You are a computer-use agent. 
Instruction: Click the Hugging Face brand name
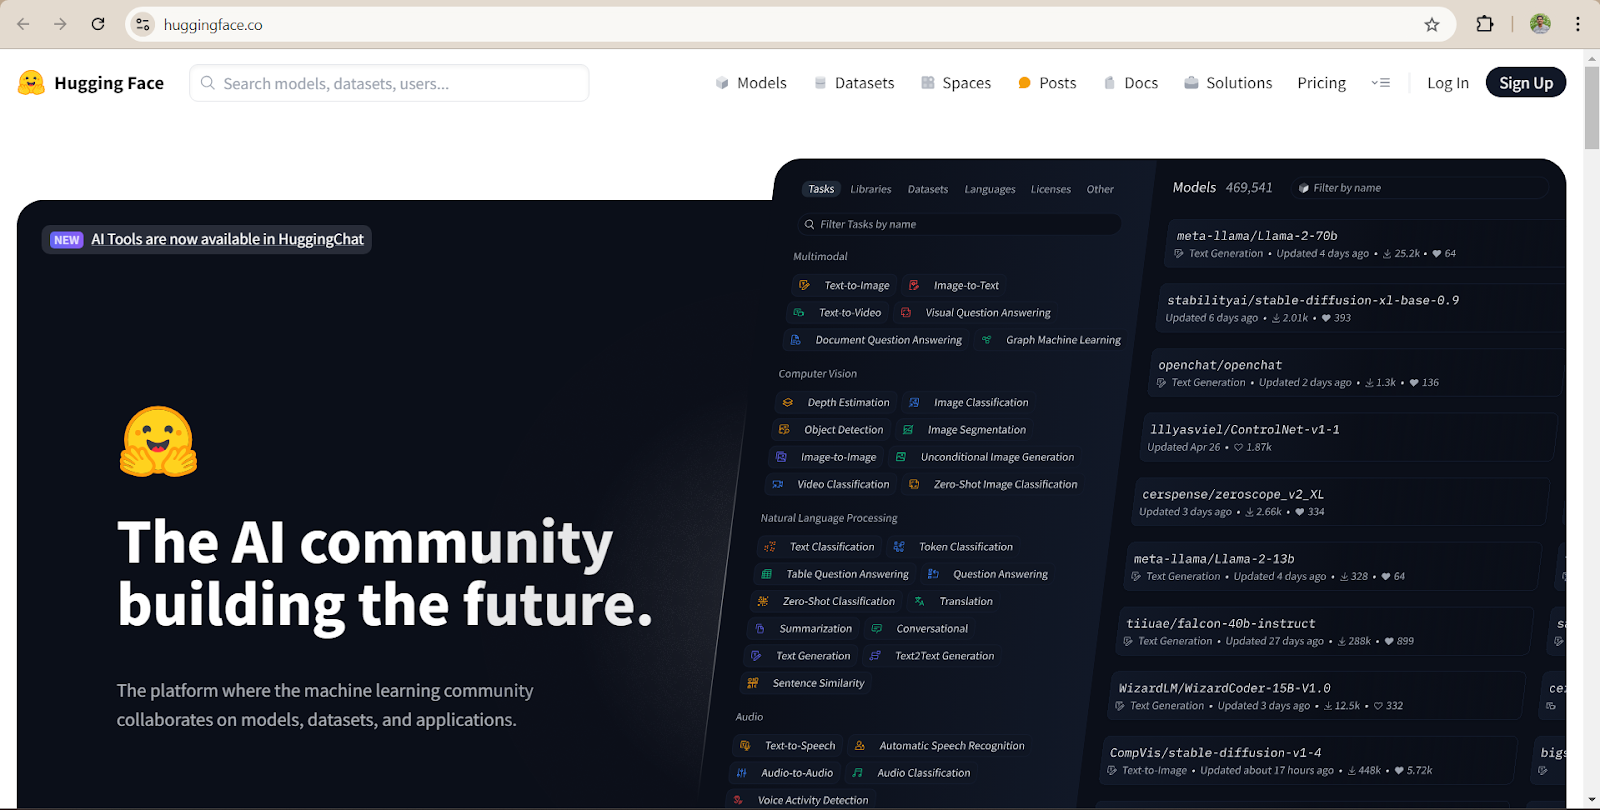click(109, 83)
